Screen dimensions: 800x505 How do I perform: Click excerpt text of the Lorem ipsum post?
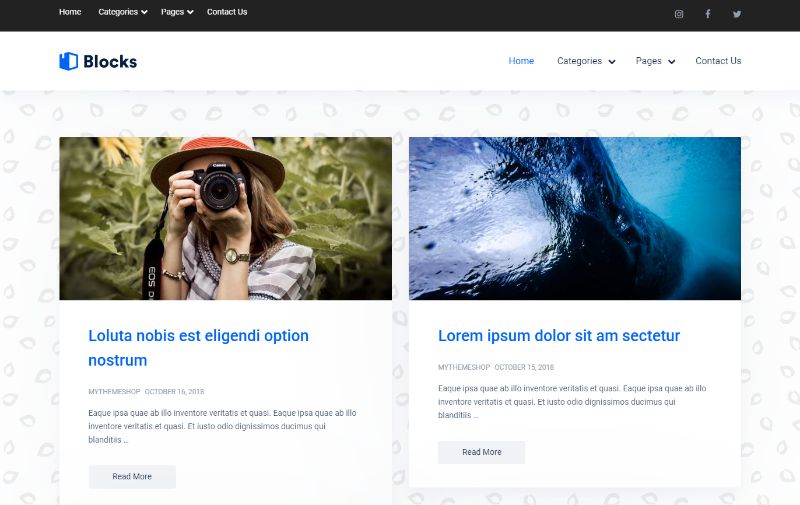[572, 402]
